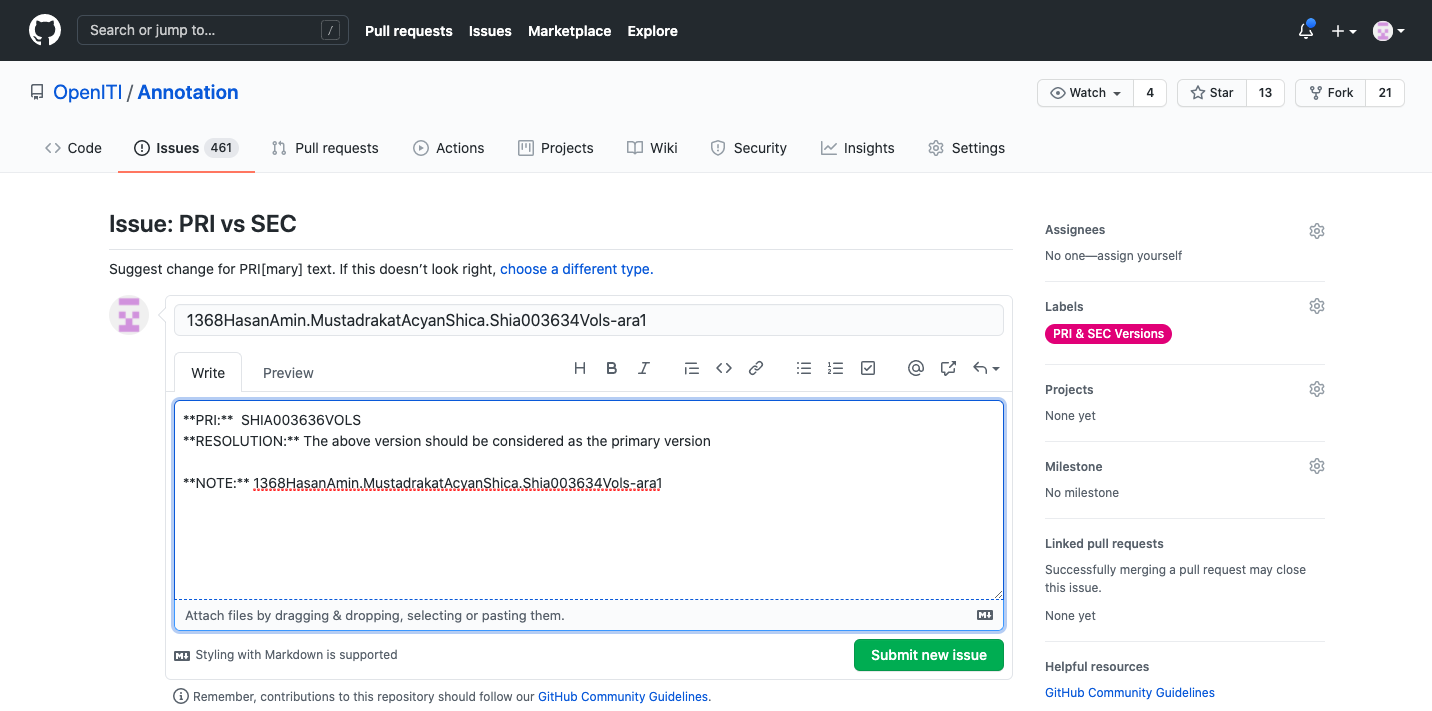Image resolution: width=1432 pixels, height=711 pixels.
Task: Switch to the Write tab
Action: point(208,373)
